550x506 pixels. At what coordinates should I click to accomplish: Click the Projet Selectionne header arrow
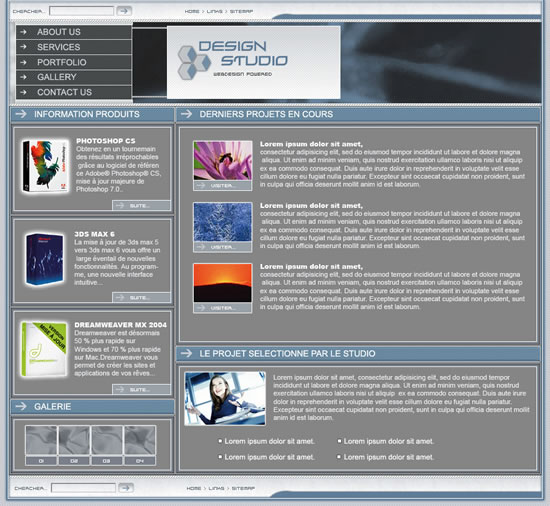coord(187,353)
